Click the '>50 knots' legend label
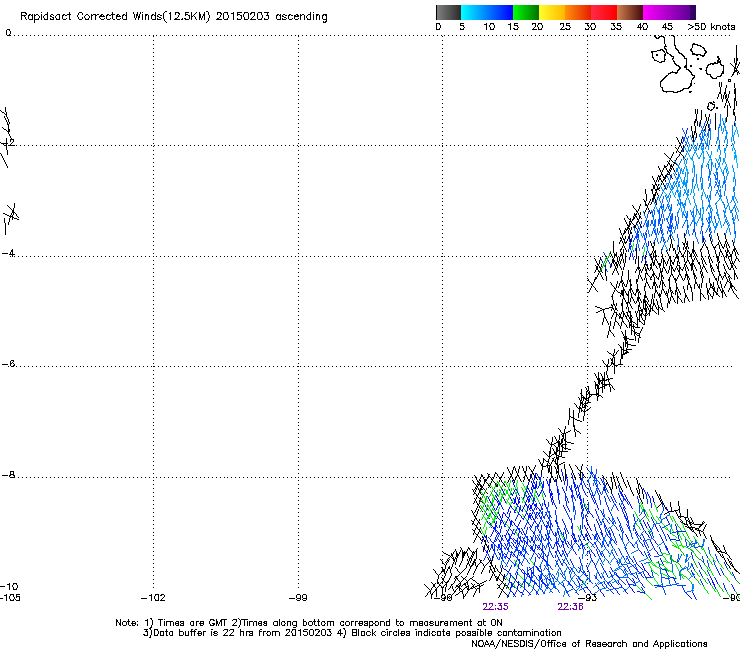740x650 pixels. pyautogui.click(x=711, y=27)
